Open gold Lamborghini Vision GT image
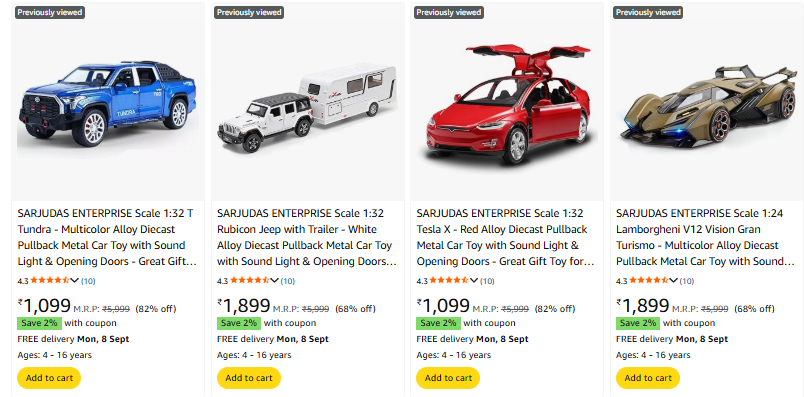 click(x=706, y=107)
